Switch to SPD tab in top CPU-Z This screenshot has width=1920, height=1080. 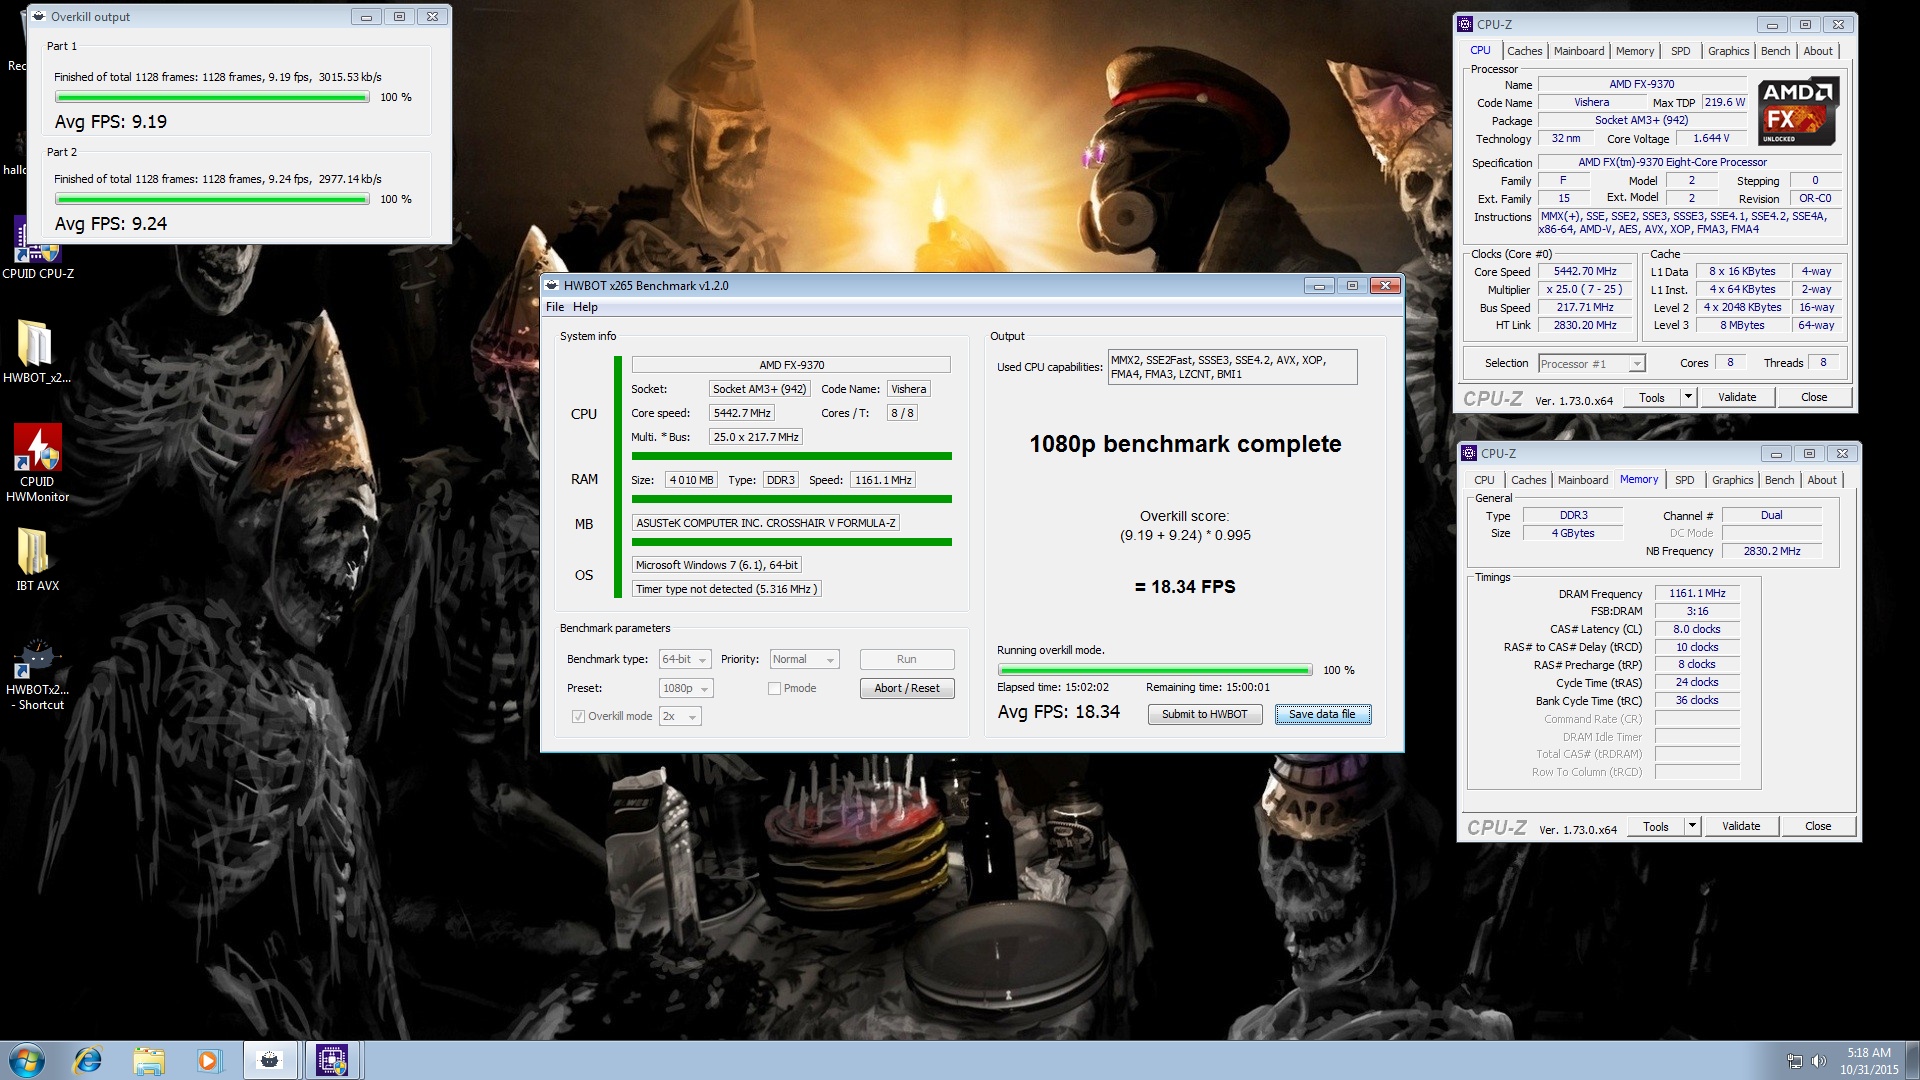pyautogui.click(x=1681, y=51)
